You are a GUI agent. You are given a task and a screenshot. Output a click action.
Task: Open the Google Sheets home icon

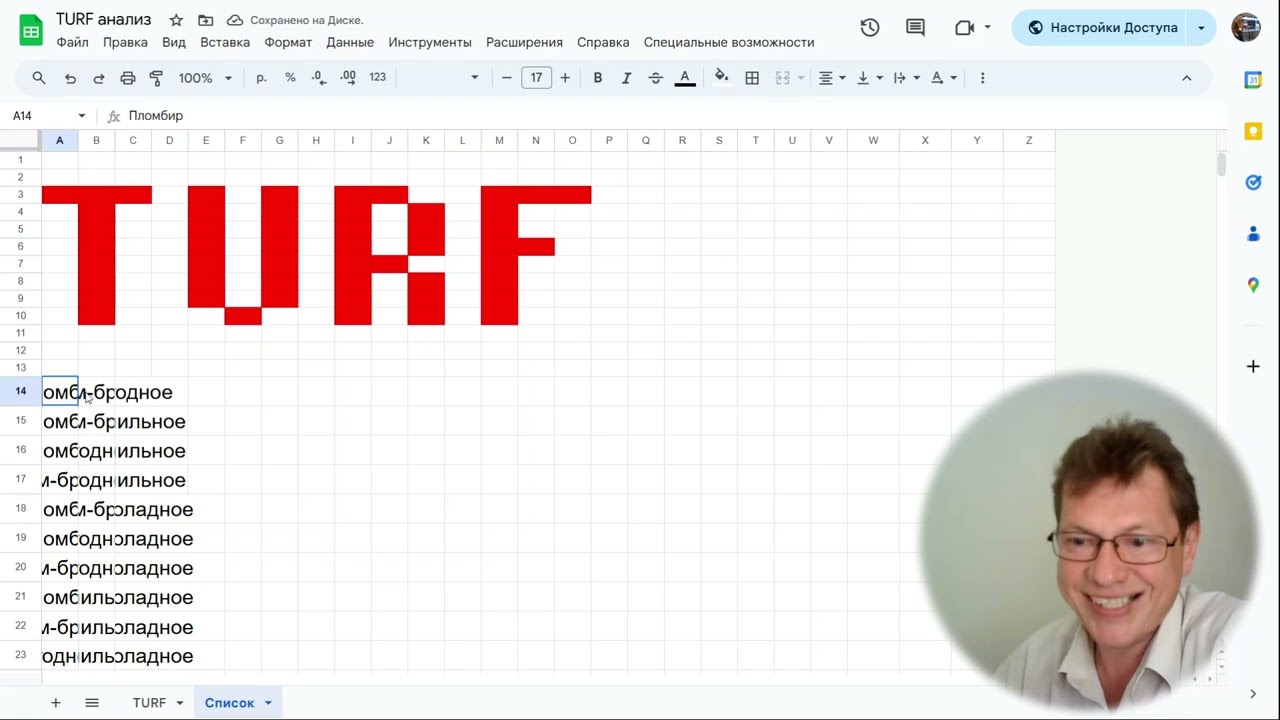(x=31, y=30)
